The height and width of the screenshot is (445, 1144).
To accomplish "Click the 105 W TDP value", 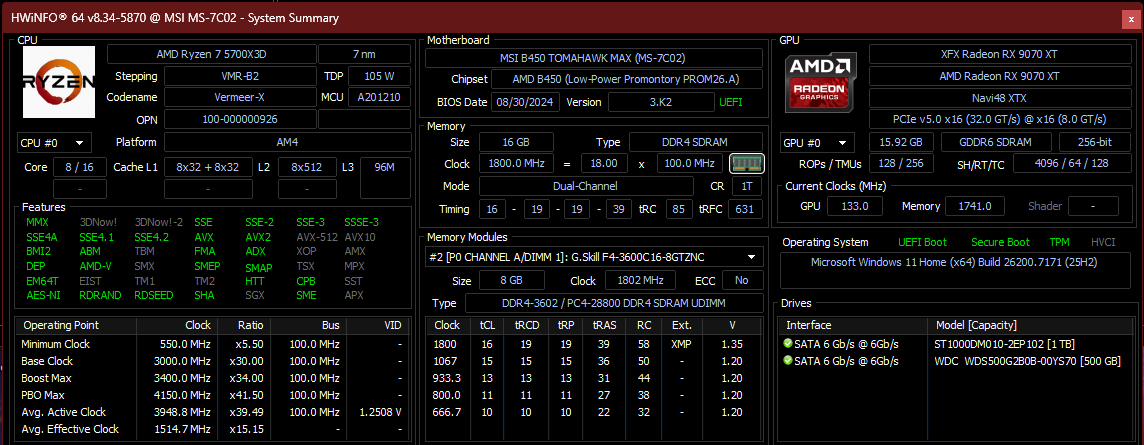I will tap(379, 76).
